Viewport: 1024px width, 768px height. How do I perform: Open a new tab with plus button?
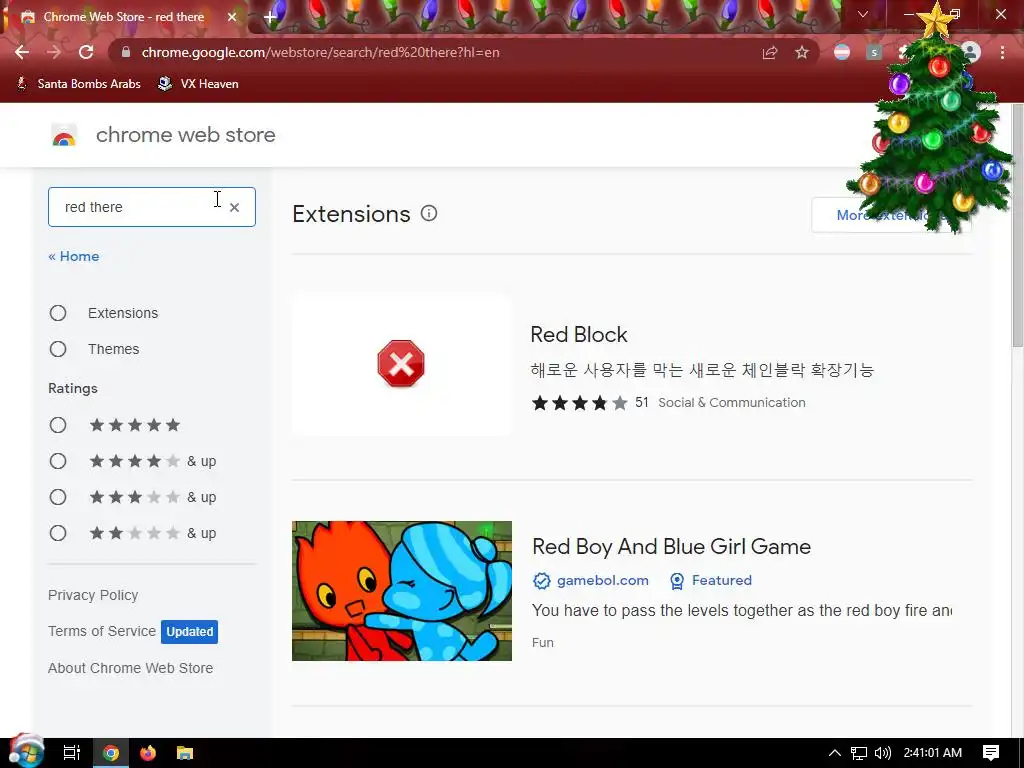(270, 17)
